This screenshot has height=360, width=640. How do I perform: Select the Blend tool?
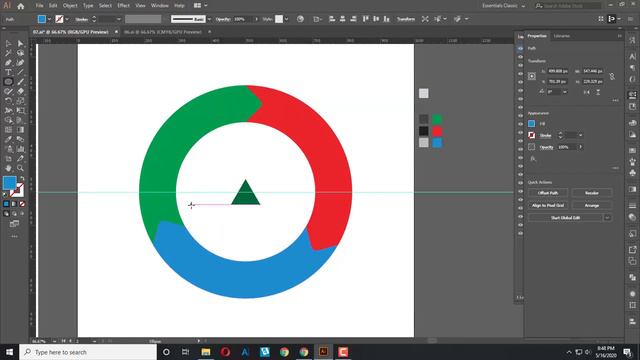pyautogui.click(x=20, y=139)
